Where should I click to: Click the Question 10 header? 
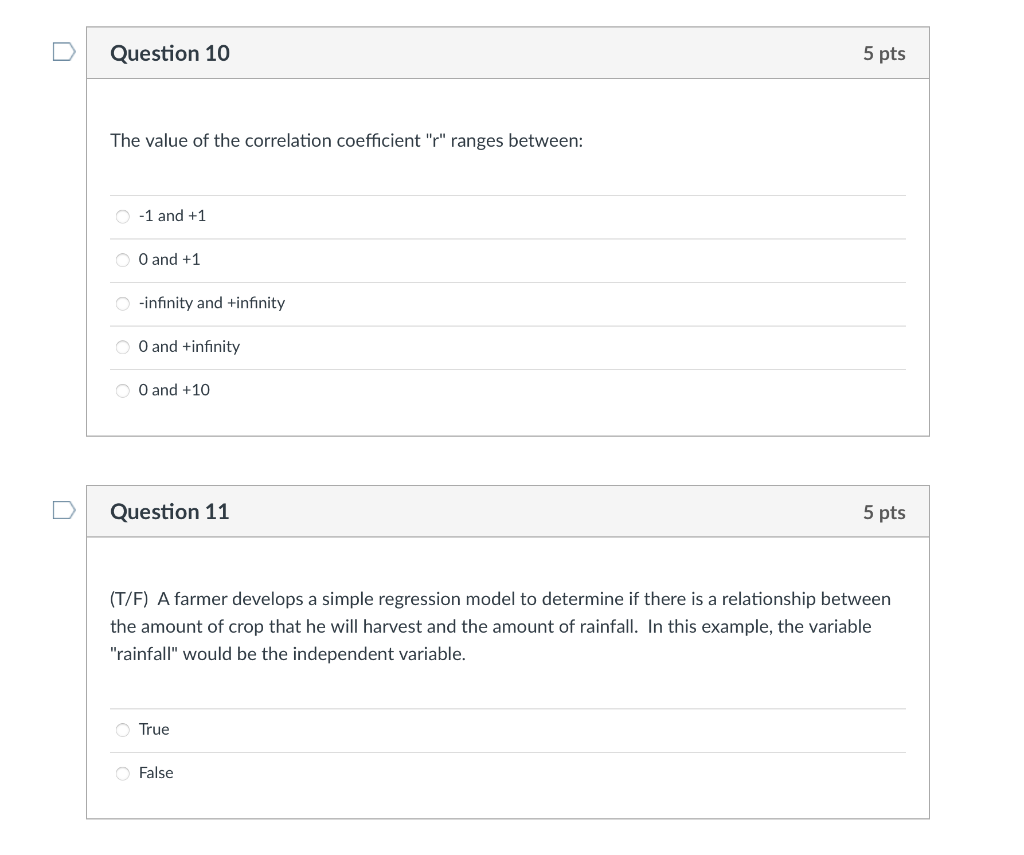click(169, 53)
